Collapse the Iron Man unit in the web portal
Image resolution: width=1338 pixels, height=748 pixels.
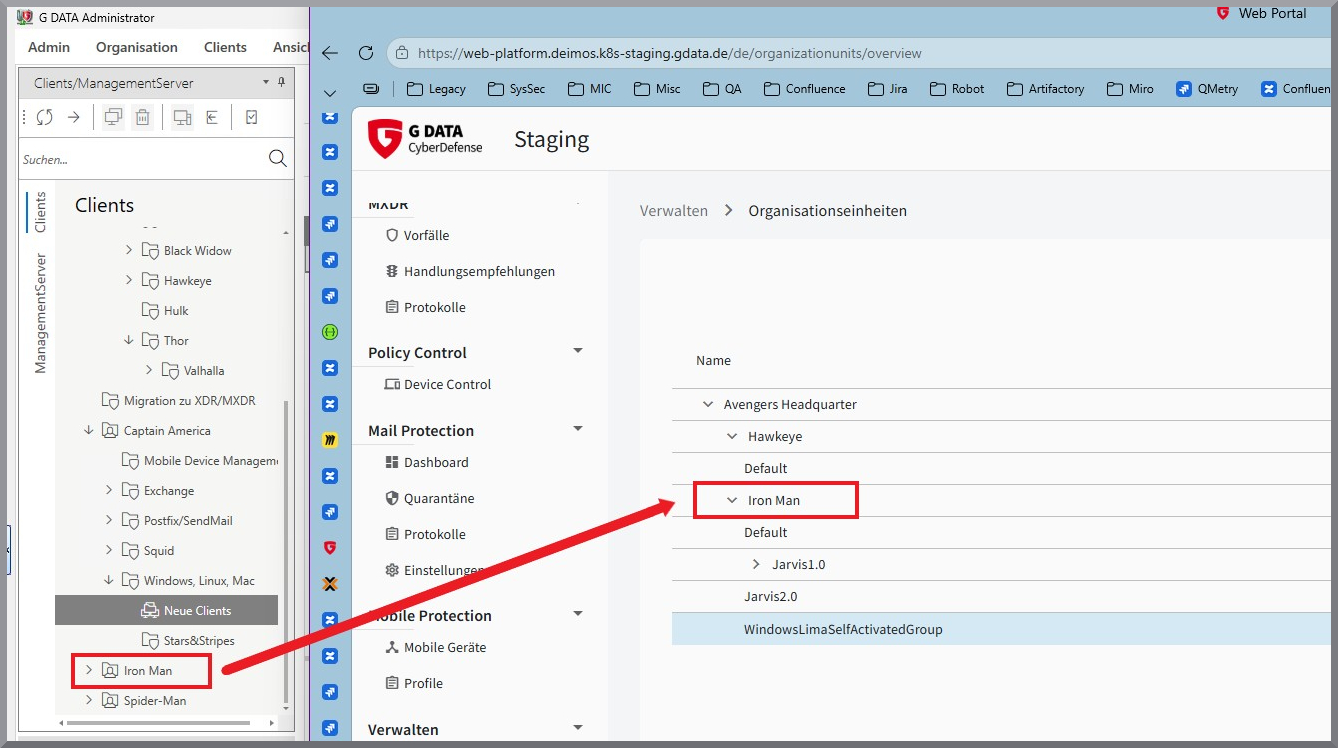coord(733,501)
